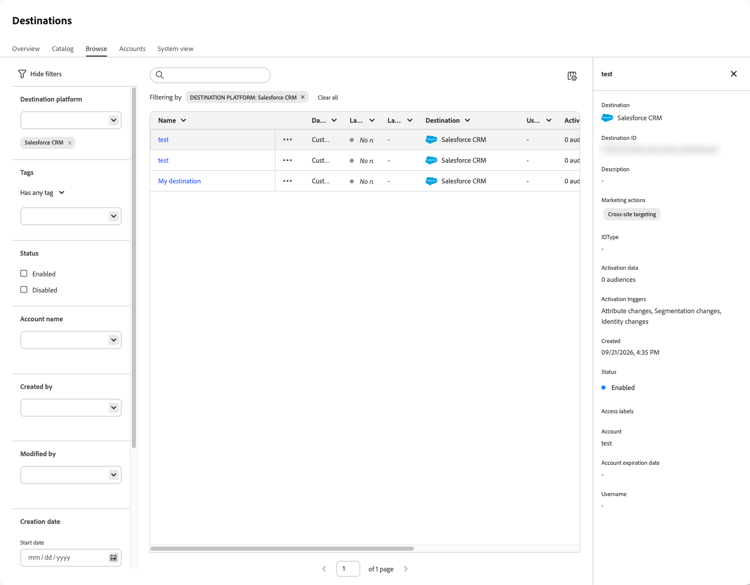Switch to the System view tab
750x585 pixels.
(x=176, y=49)
